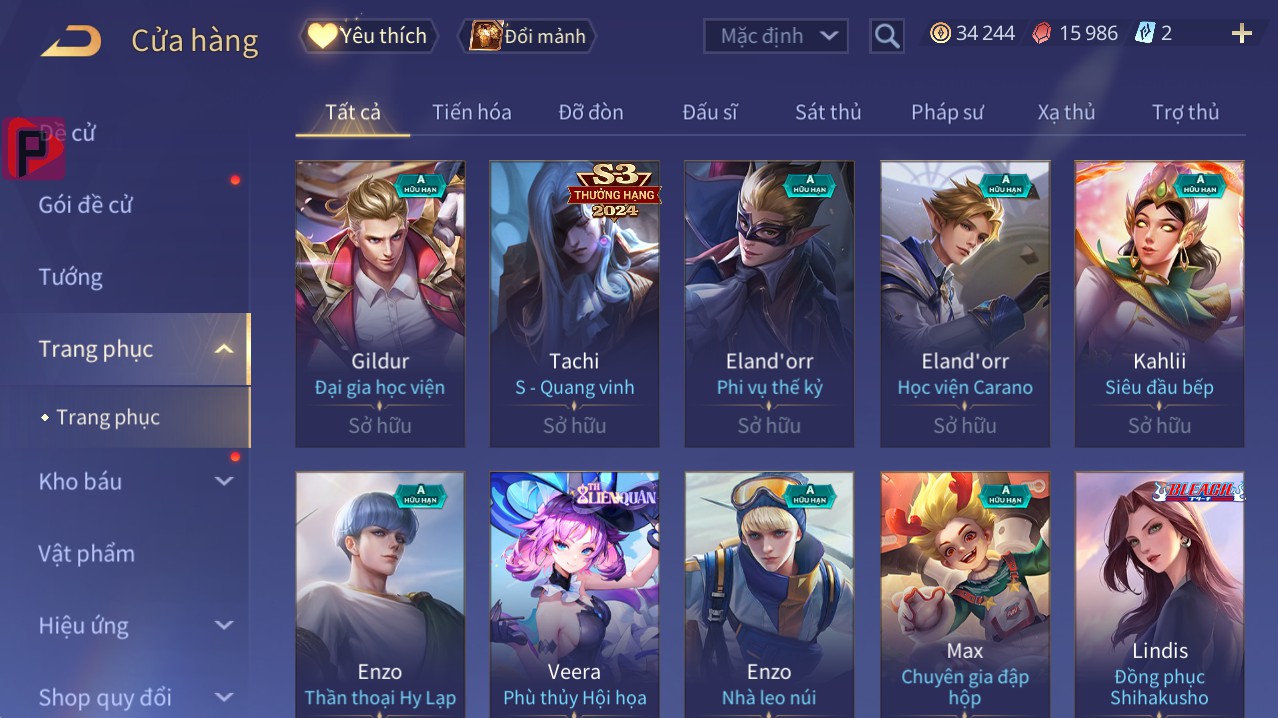Screen dimensions: 1278x718
Task: Switch to the Pháp sư tab
Action: [947, 112]
